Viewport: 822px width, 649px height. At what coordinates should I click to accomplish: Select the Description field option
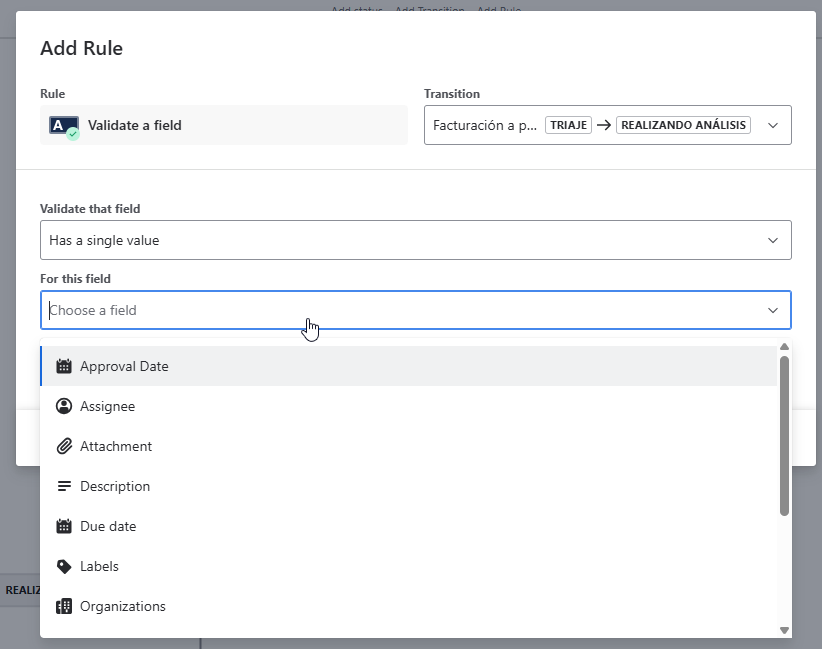(x=115, y=486)
